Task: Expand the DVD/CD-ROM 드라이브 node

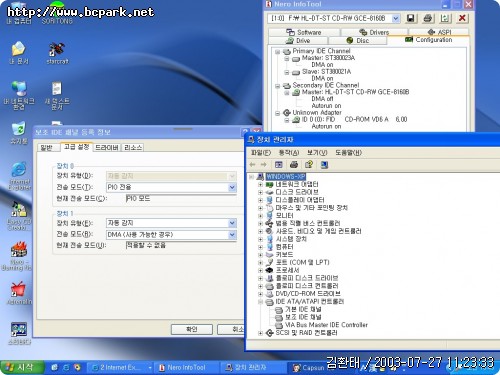Action: [x=260, y=294]
